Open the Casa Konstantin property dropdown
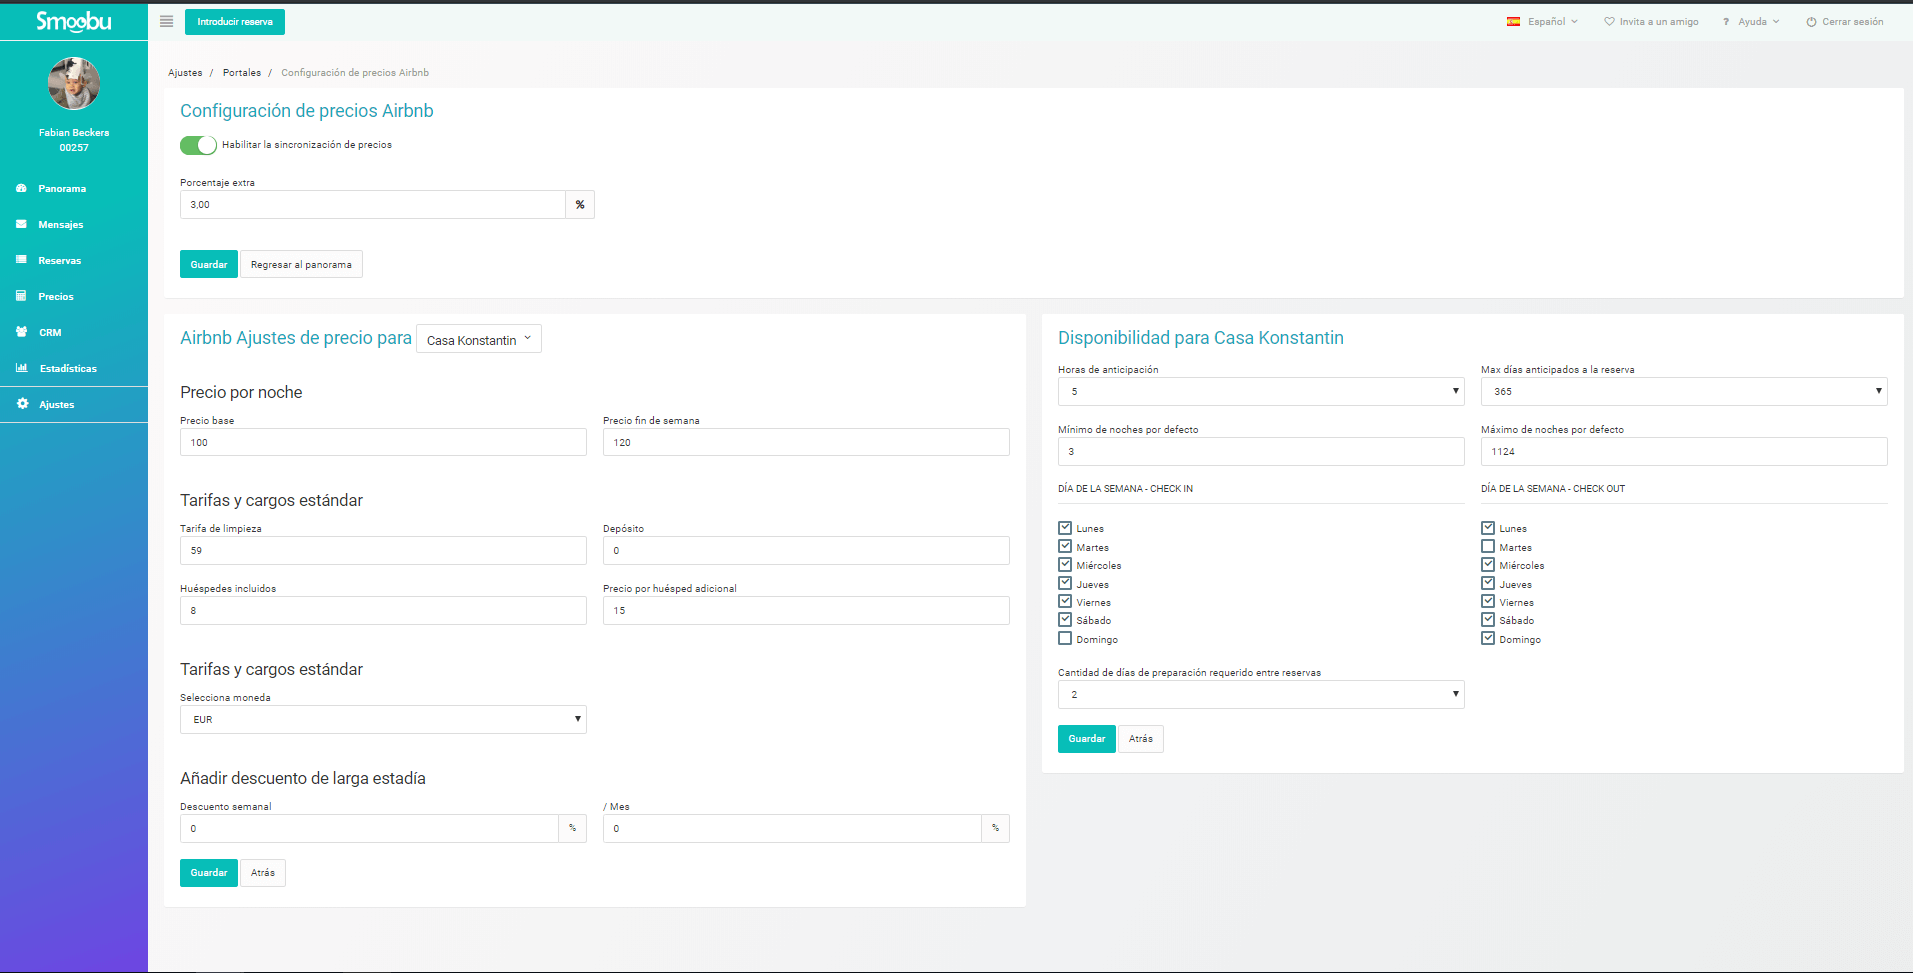Screen dimensions: 1913x973 (x=479, y=339)
